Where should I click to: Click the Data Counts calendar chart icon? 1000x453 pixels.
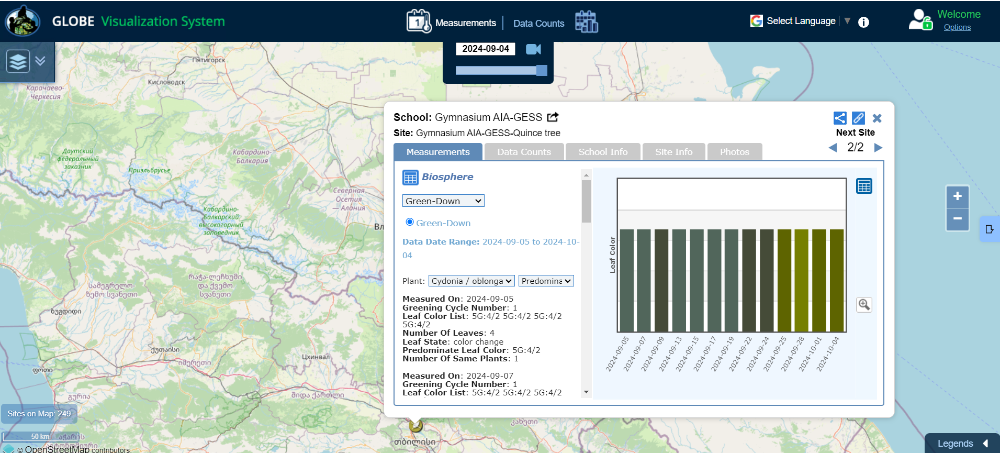point(586,22)
